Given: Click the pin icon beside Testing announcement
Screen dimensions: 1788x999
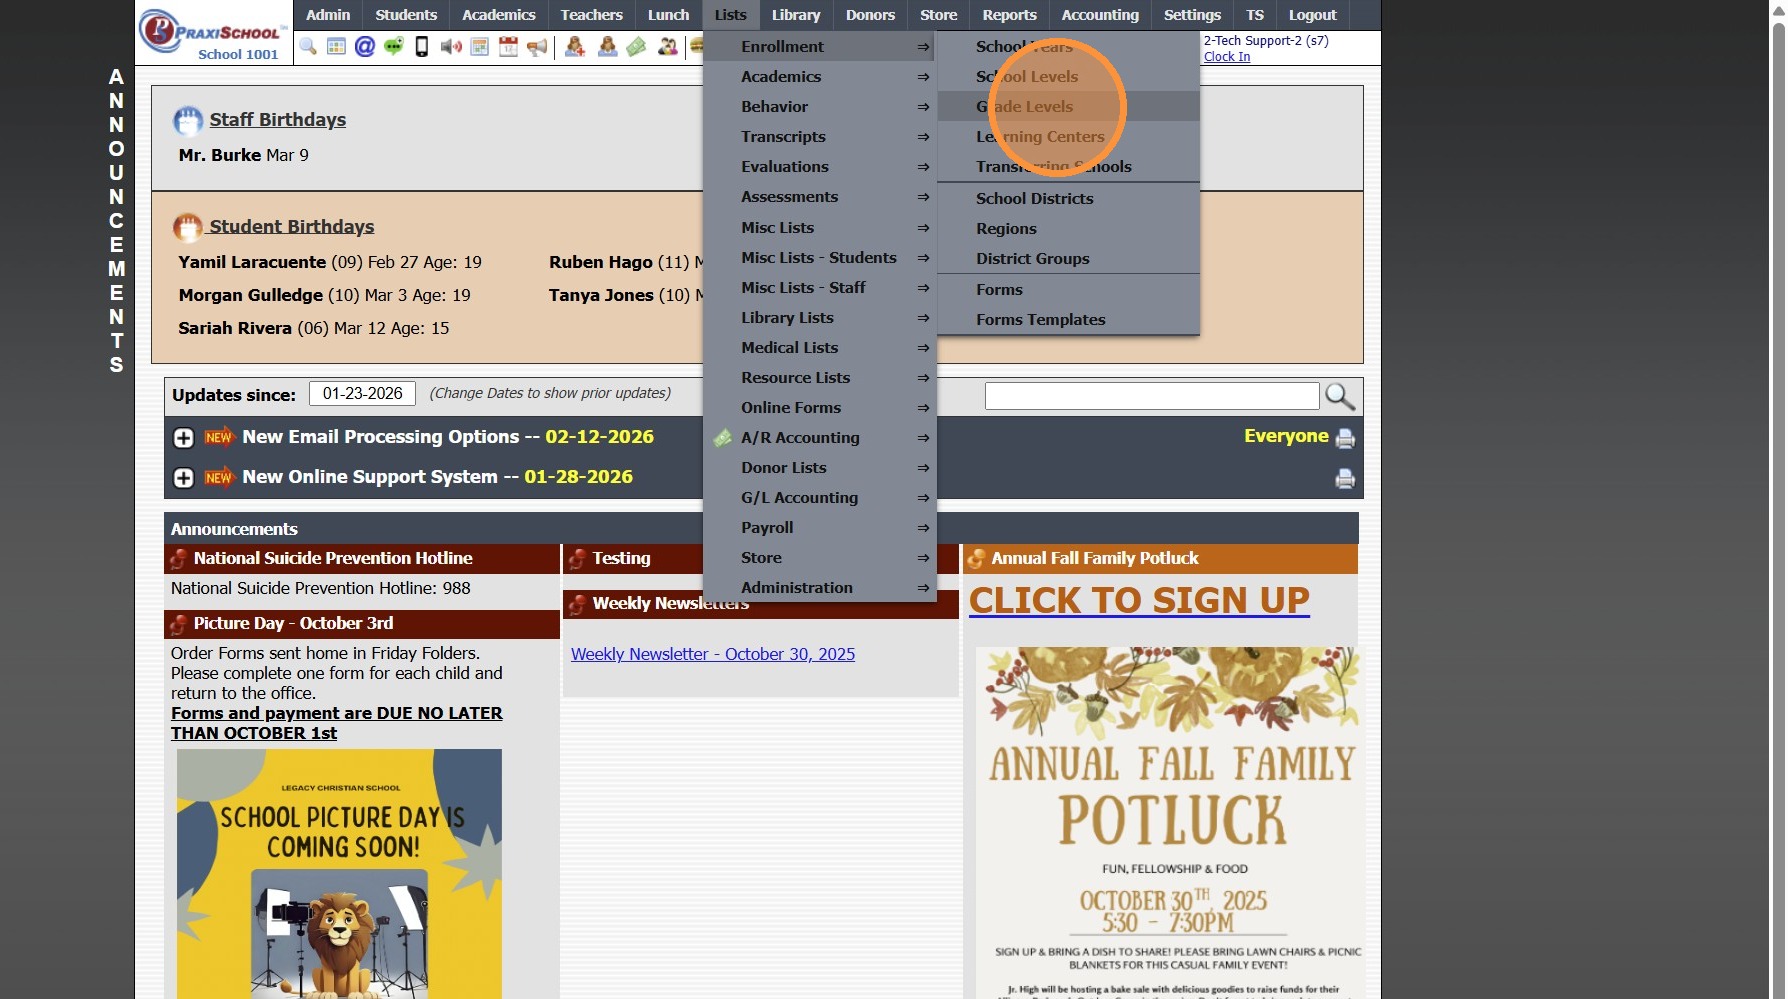Looking at the screenshot, I should 577,559.
